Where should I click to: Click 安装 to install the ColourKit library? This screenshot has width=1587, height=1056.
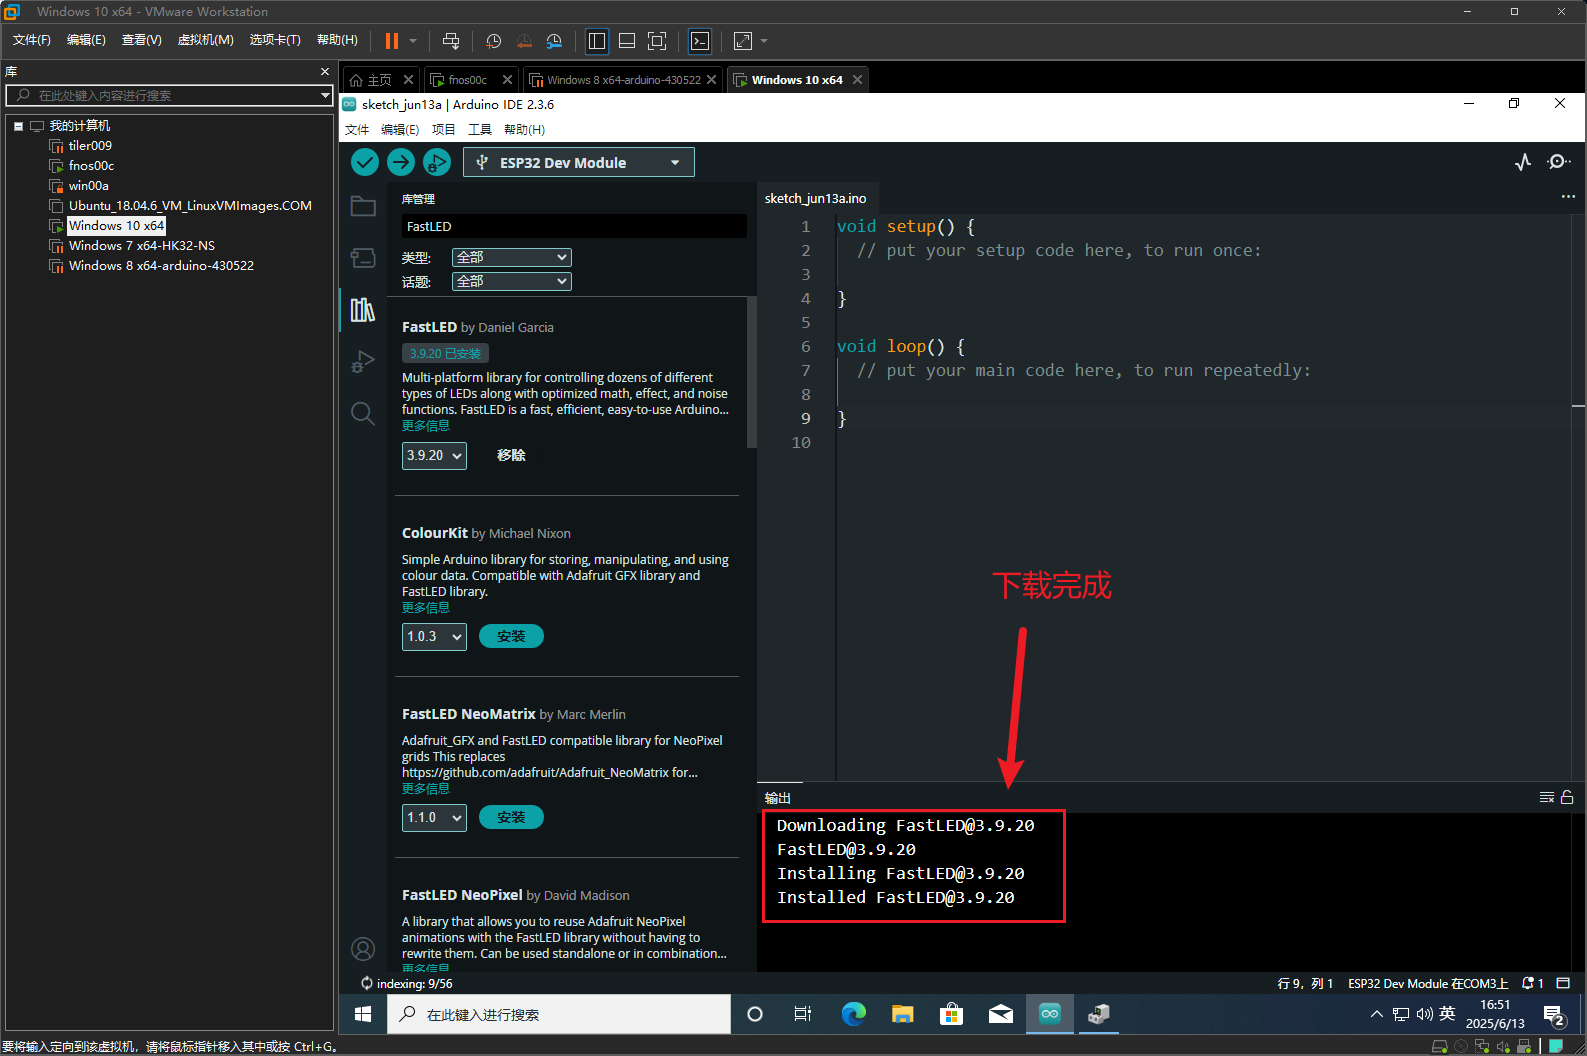[511, 636]
